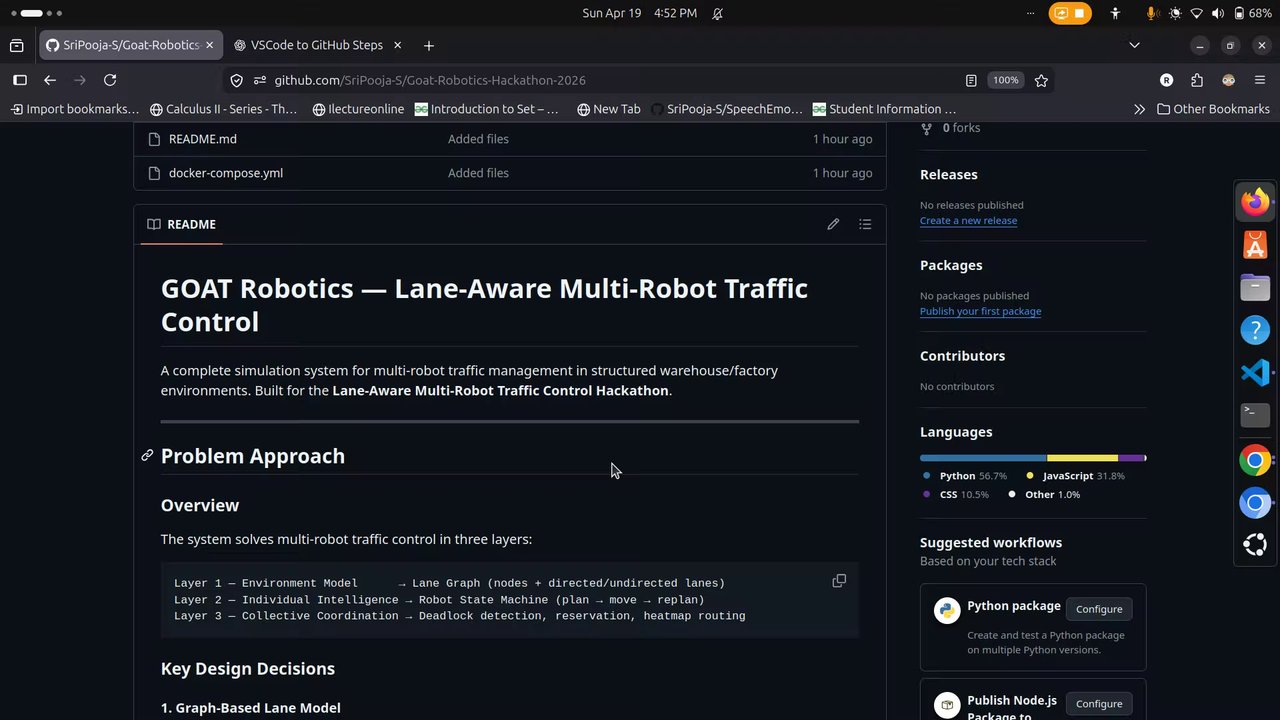Open the Terminal from the dock

click(1255, 415)
